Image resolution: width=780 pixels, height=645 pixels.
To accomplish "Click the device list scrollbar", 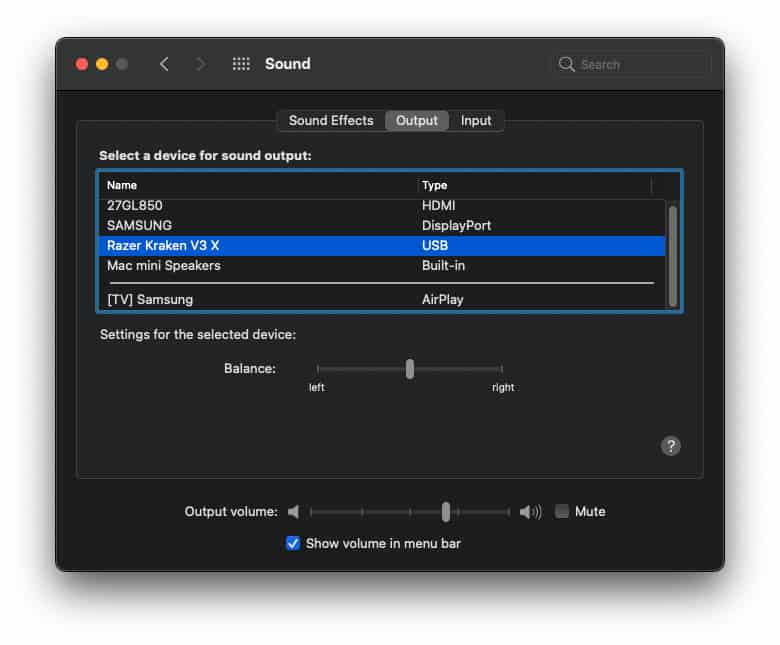I will click(x=673, y=256).
